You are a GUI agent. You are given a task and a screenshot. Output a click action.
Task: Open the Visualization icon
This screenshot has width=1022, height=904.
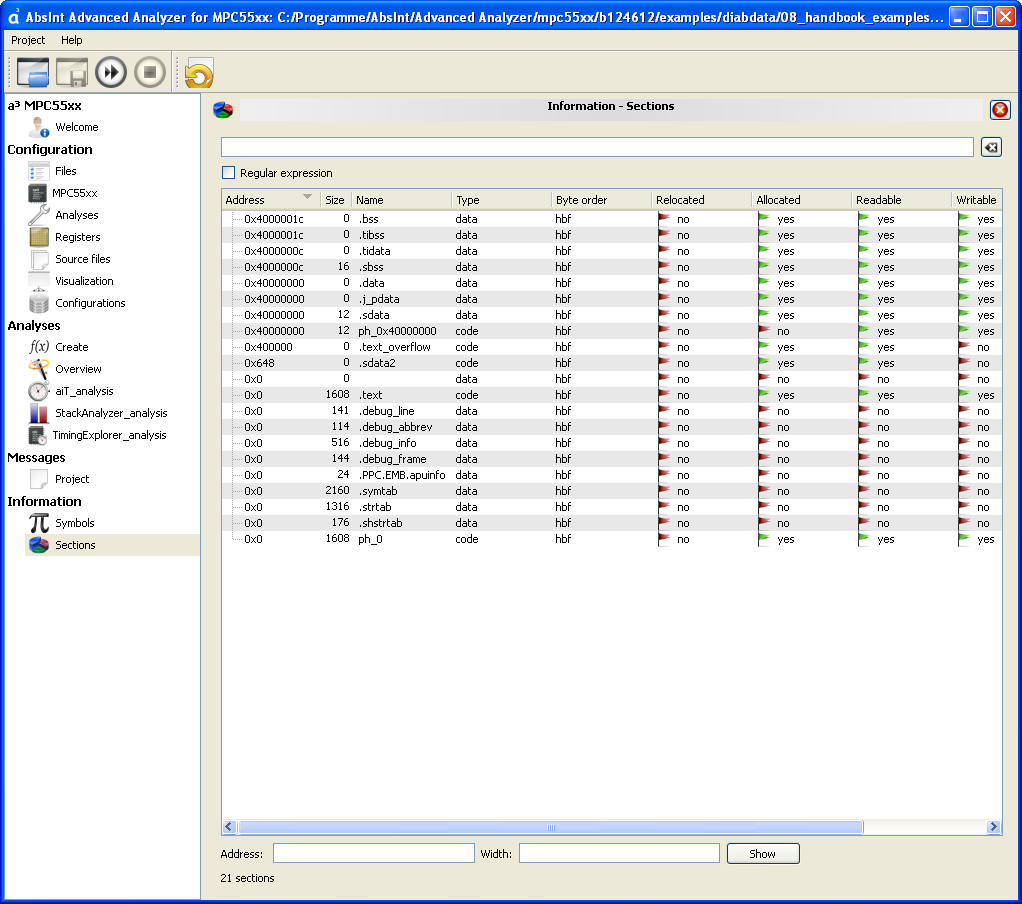(39, 281)
